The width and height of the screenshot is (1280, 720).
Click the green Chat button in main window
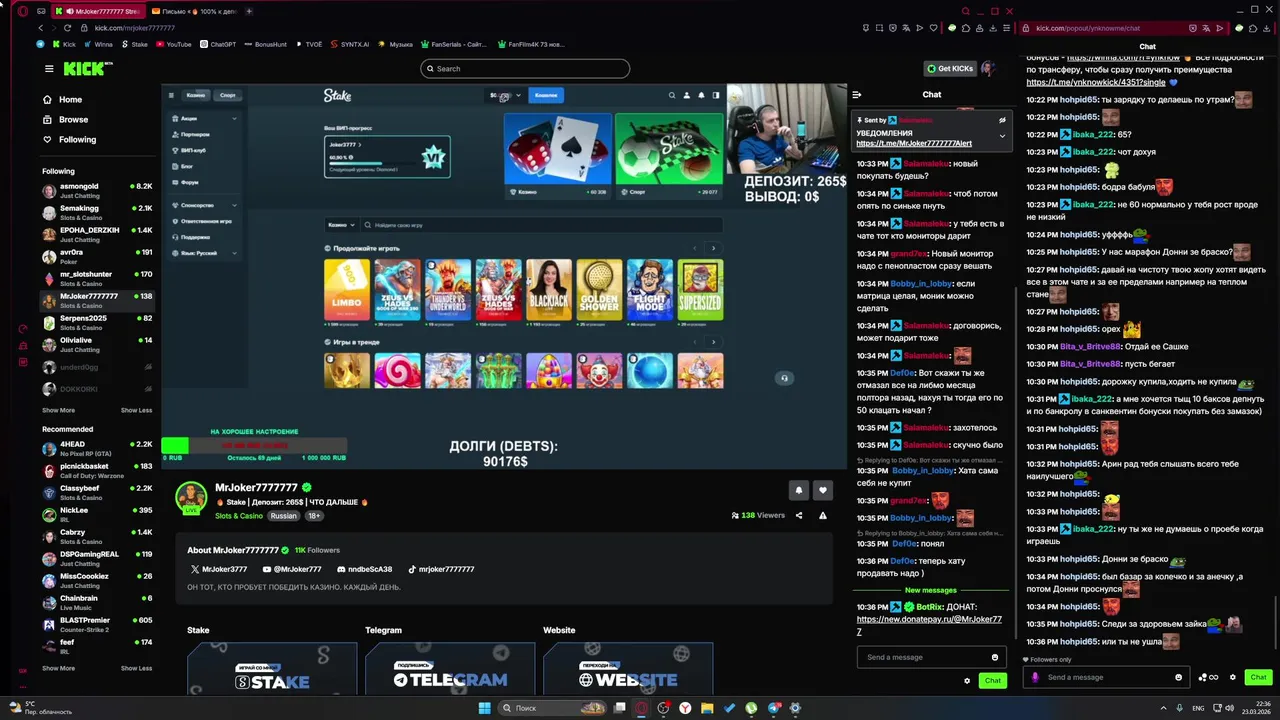[x=992, y=681]
